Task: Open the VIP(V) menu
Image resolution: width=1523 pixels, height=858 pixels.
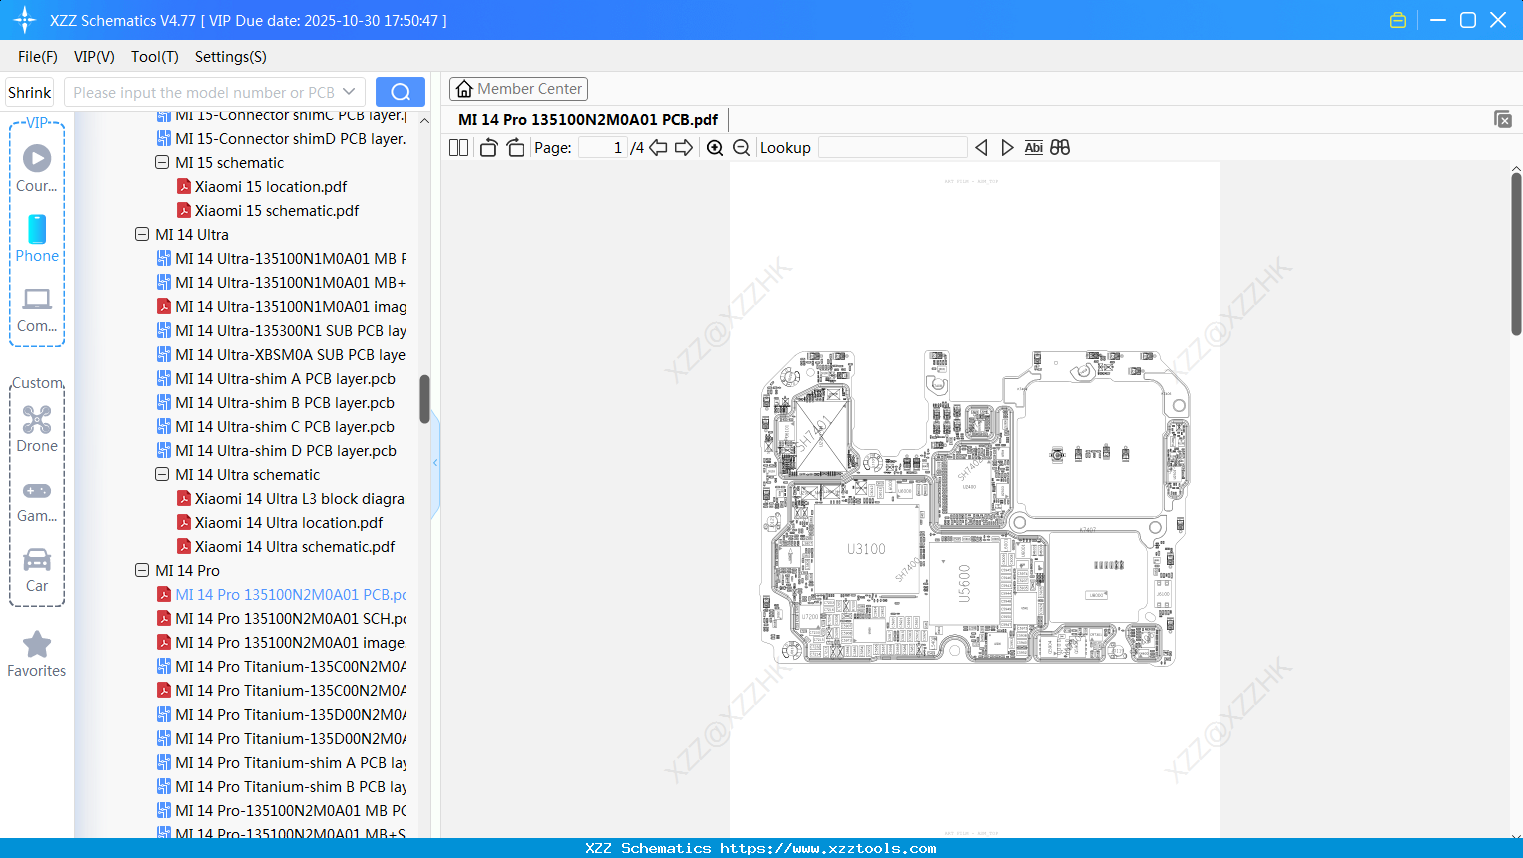Action: pos(94,57)
